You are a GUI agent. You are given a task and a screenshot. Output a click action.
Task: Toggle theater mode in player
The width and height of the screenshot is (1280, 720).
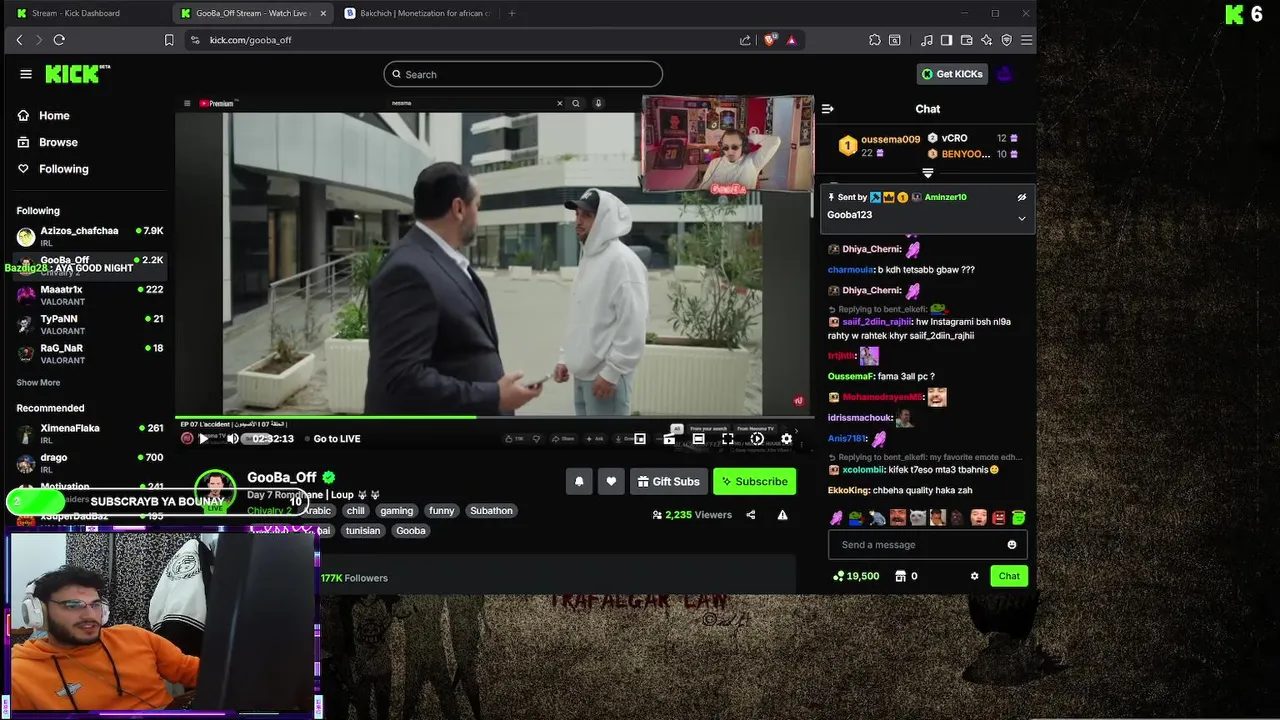click(698, 439)
